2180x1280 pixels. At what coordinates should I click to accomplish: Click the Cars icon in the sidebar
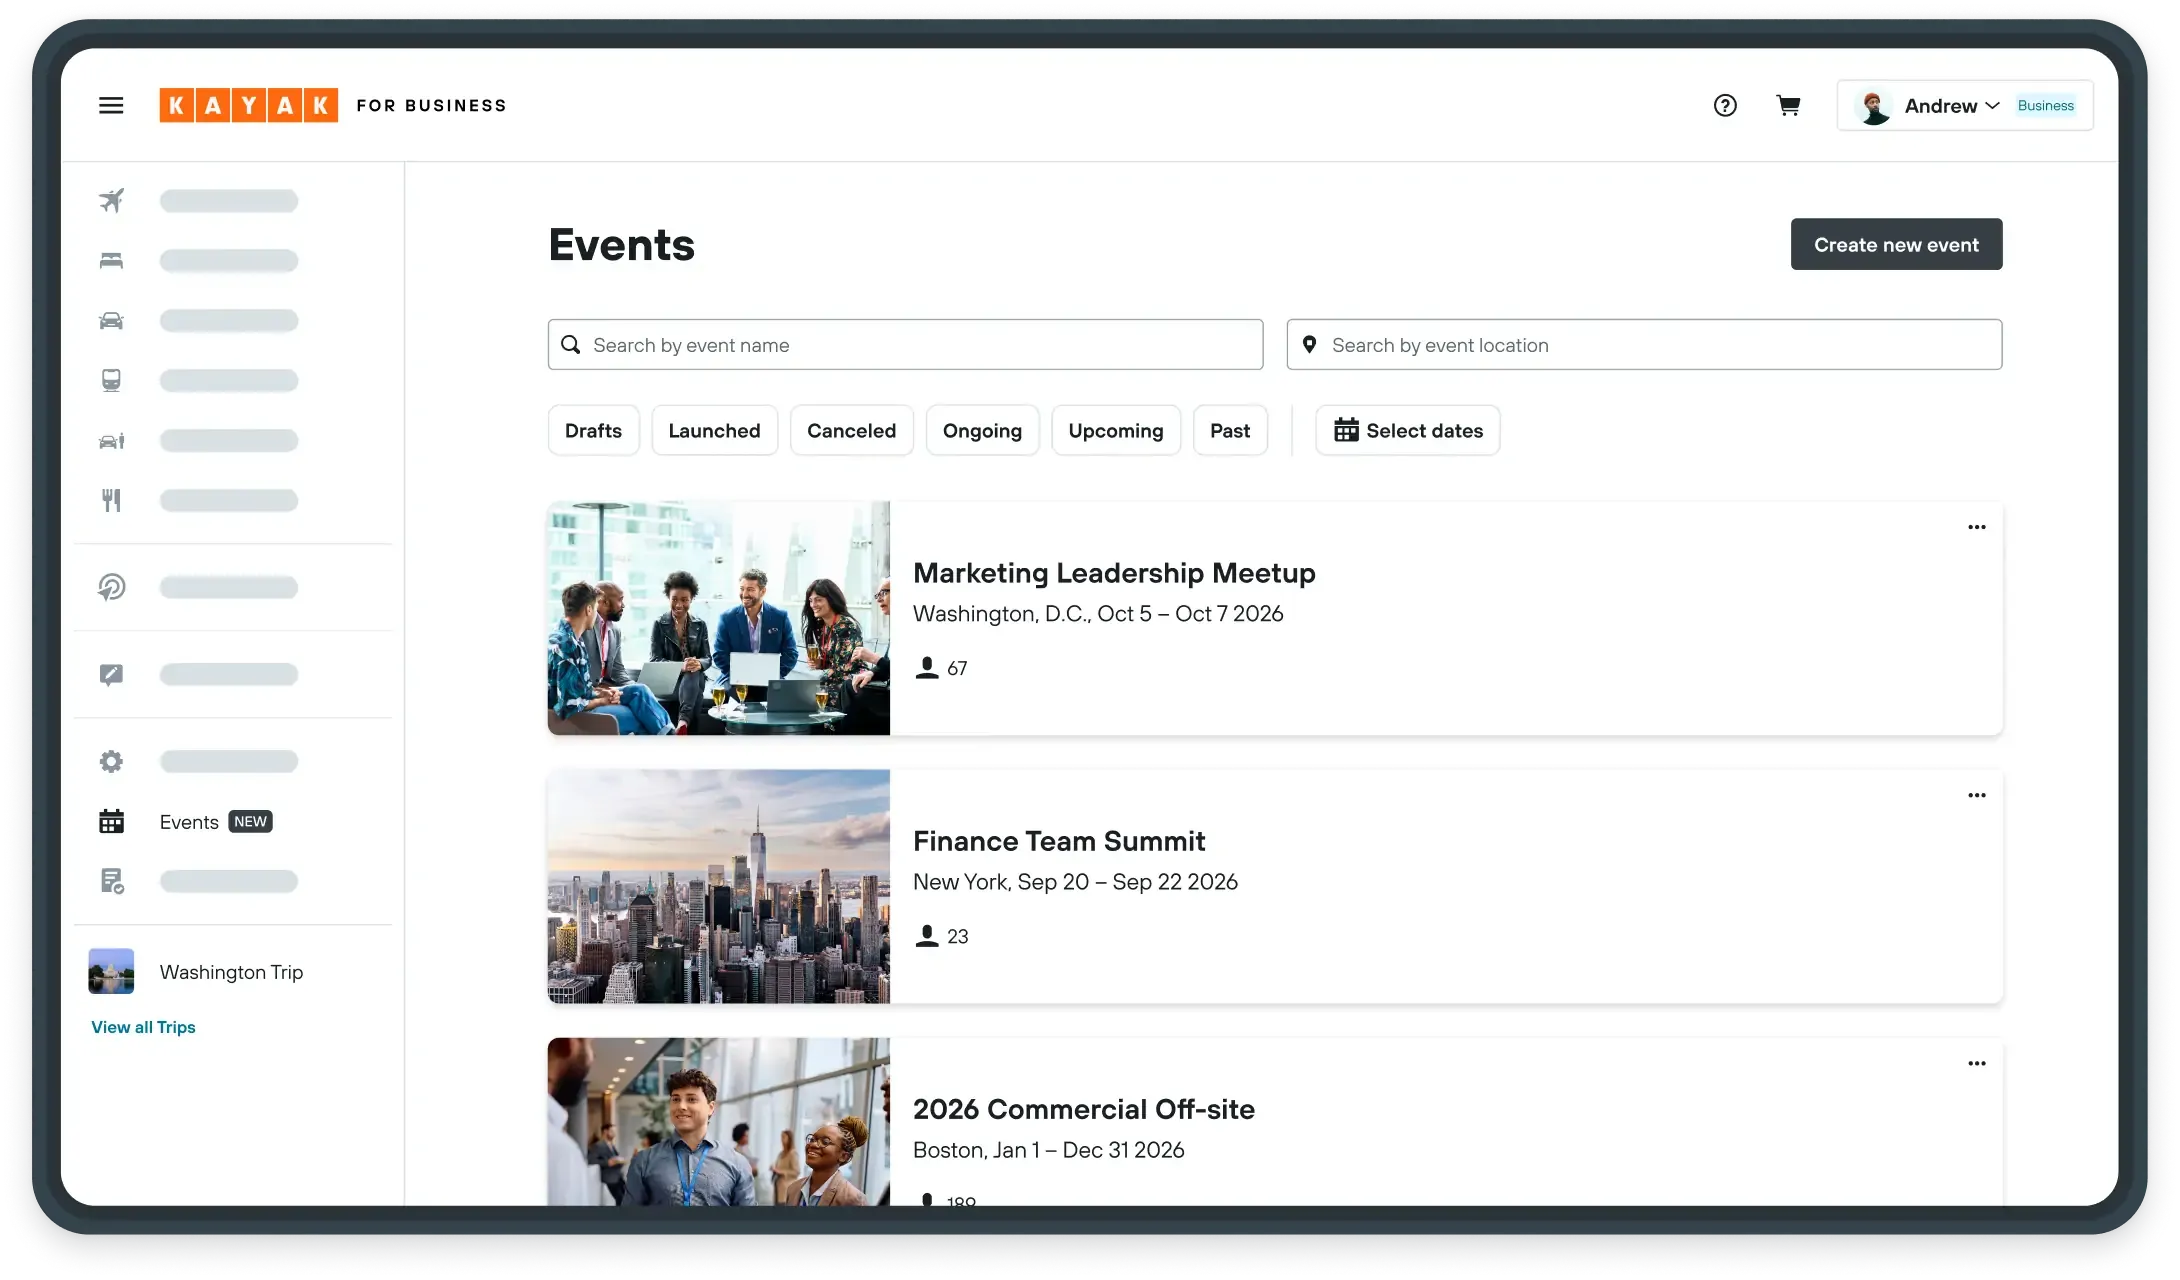click(112, 320)
